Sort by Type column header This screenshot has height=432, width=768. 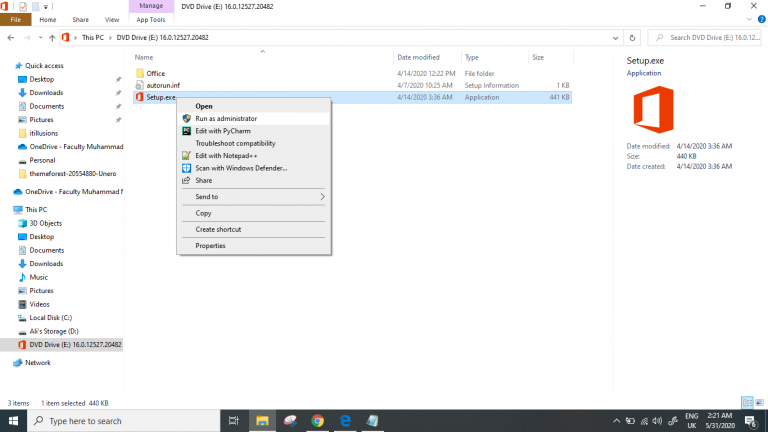point(472,57)
